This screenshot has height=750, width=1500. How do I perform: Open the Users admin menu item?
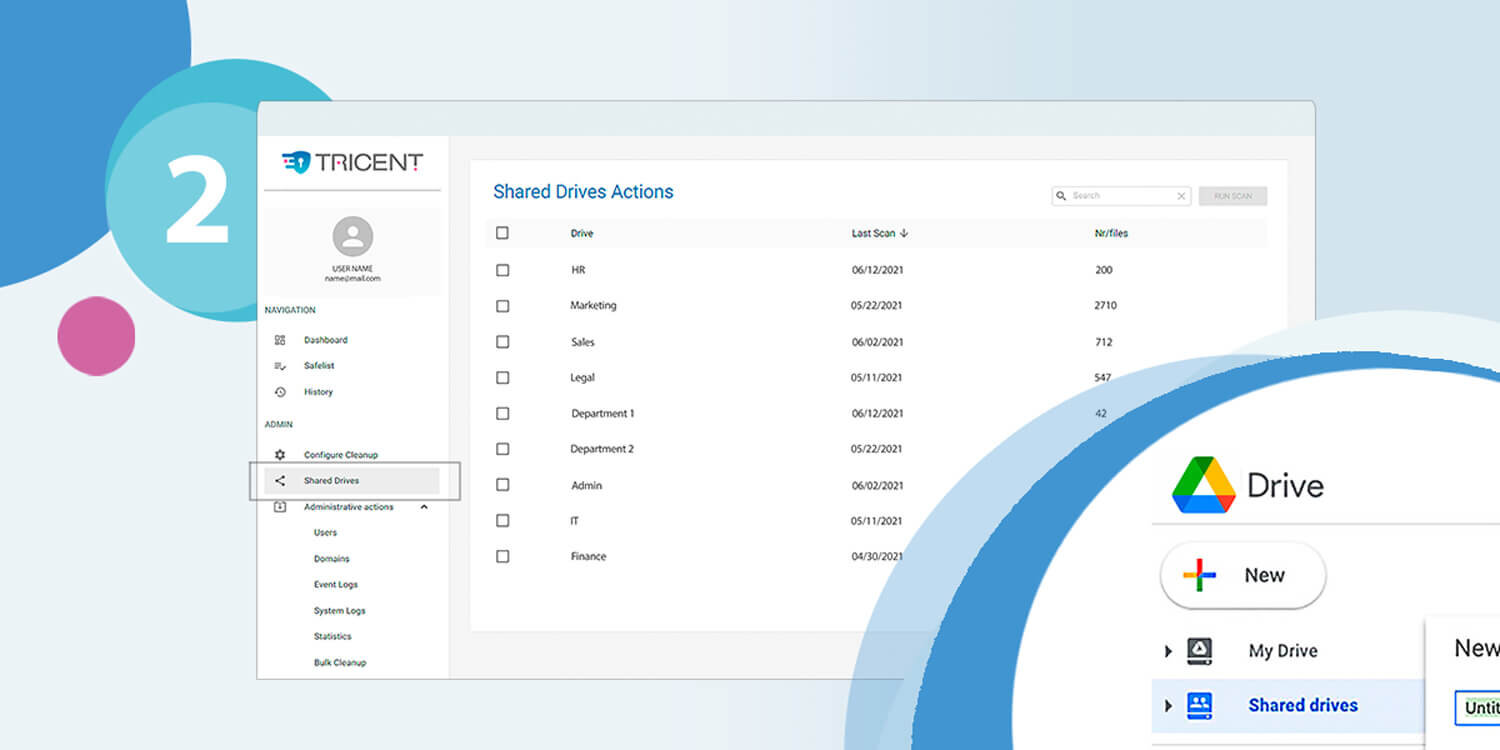[325, 533]
